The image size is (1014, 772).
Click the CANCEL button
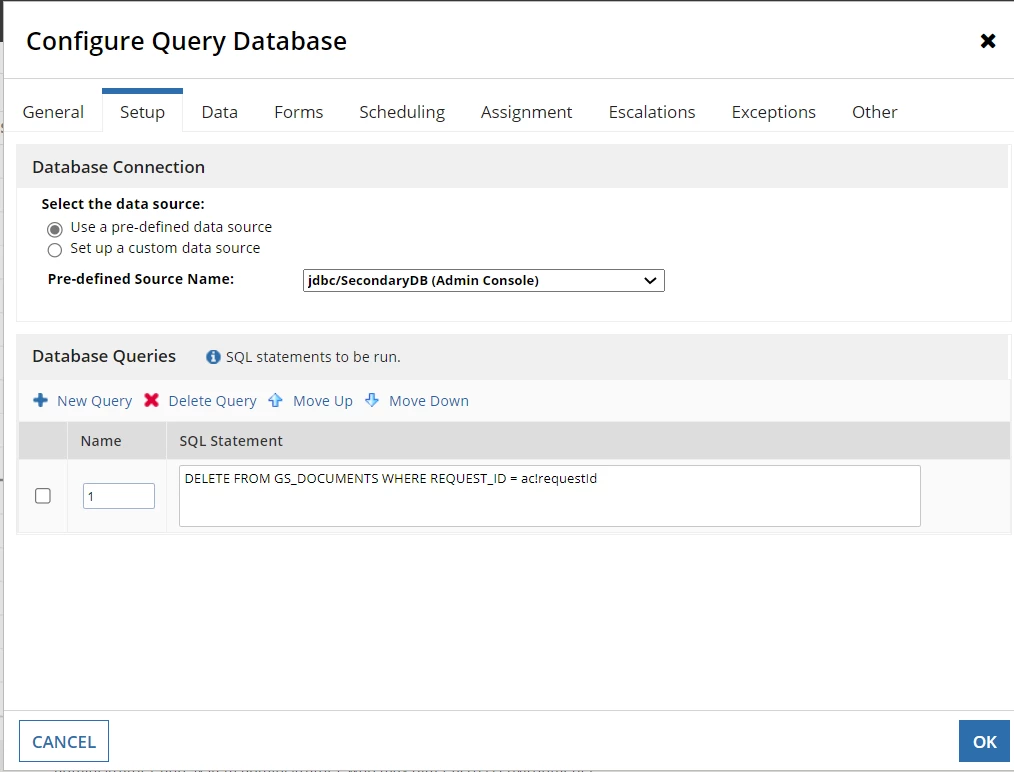click(x=64, y=741)
